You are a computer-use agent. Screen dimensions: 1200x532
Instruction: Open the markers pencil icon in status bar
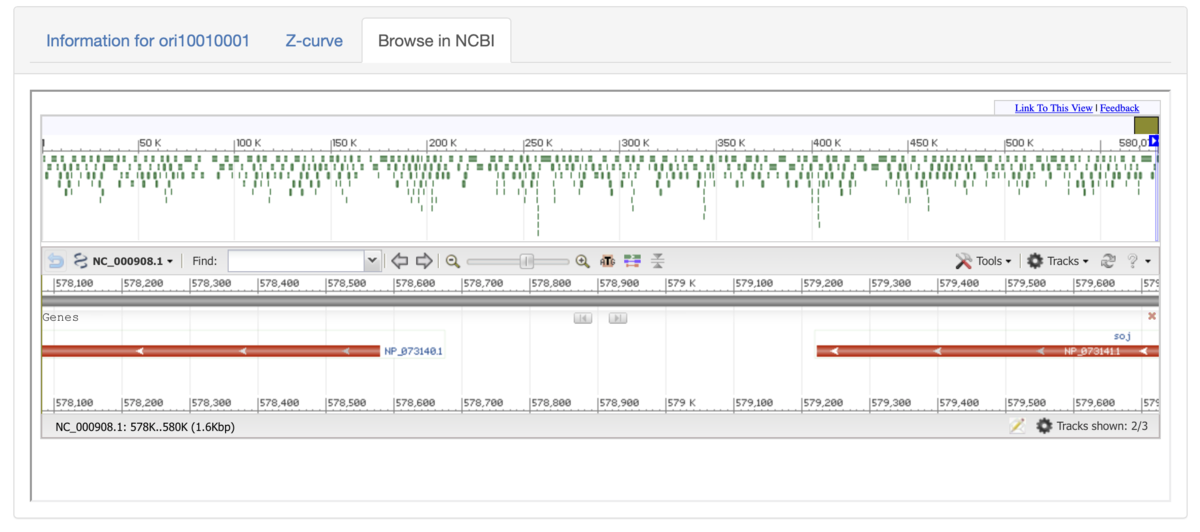tap(1017, 426)
